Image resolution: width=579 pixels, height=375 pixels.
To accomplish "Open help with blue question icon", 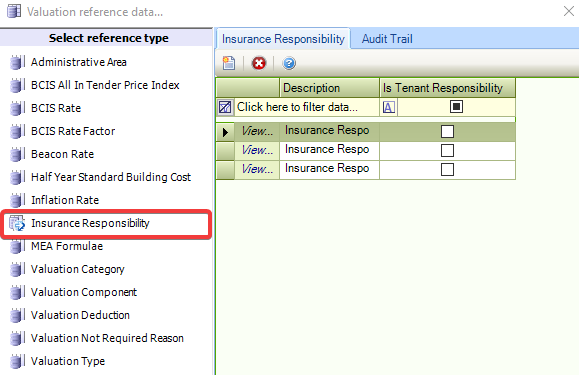I will click(x=289, y=63).
